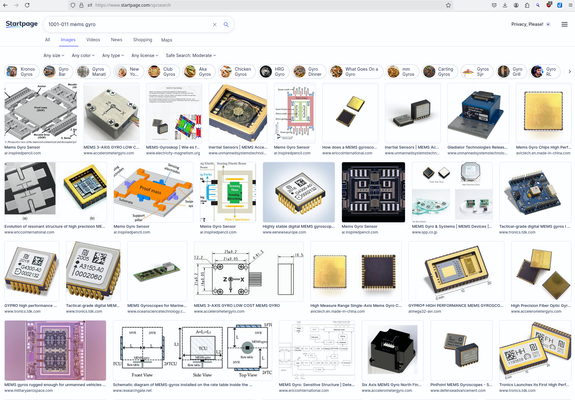
Task: Open www.researchgate.net source link
Action: 132,390
